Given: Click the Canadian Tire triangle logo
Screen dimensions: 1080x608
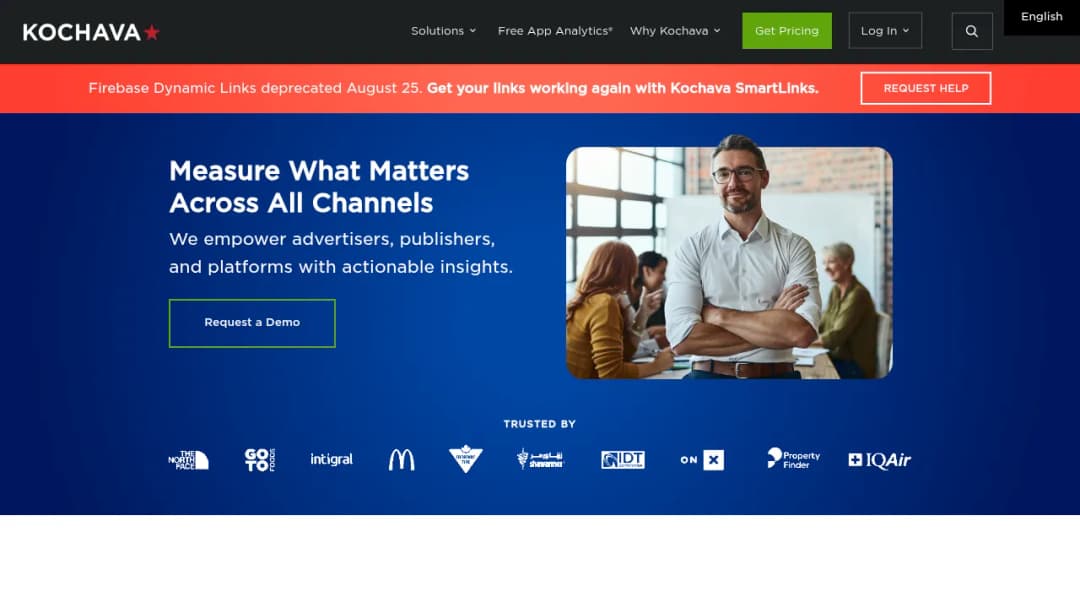Looking at the screenshot, I should coord(466,459).
